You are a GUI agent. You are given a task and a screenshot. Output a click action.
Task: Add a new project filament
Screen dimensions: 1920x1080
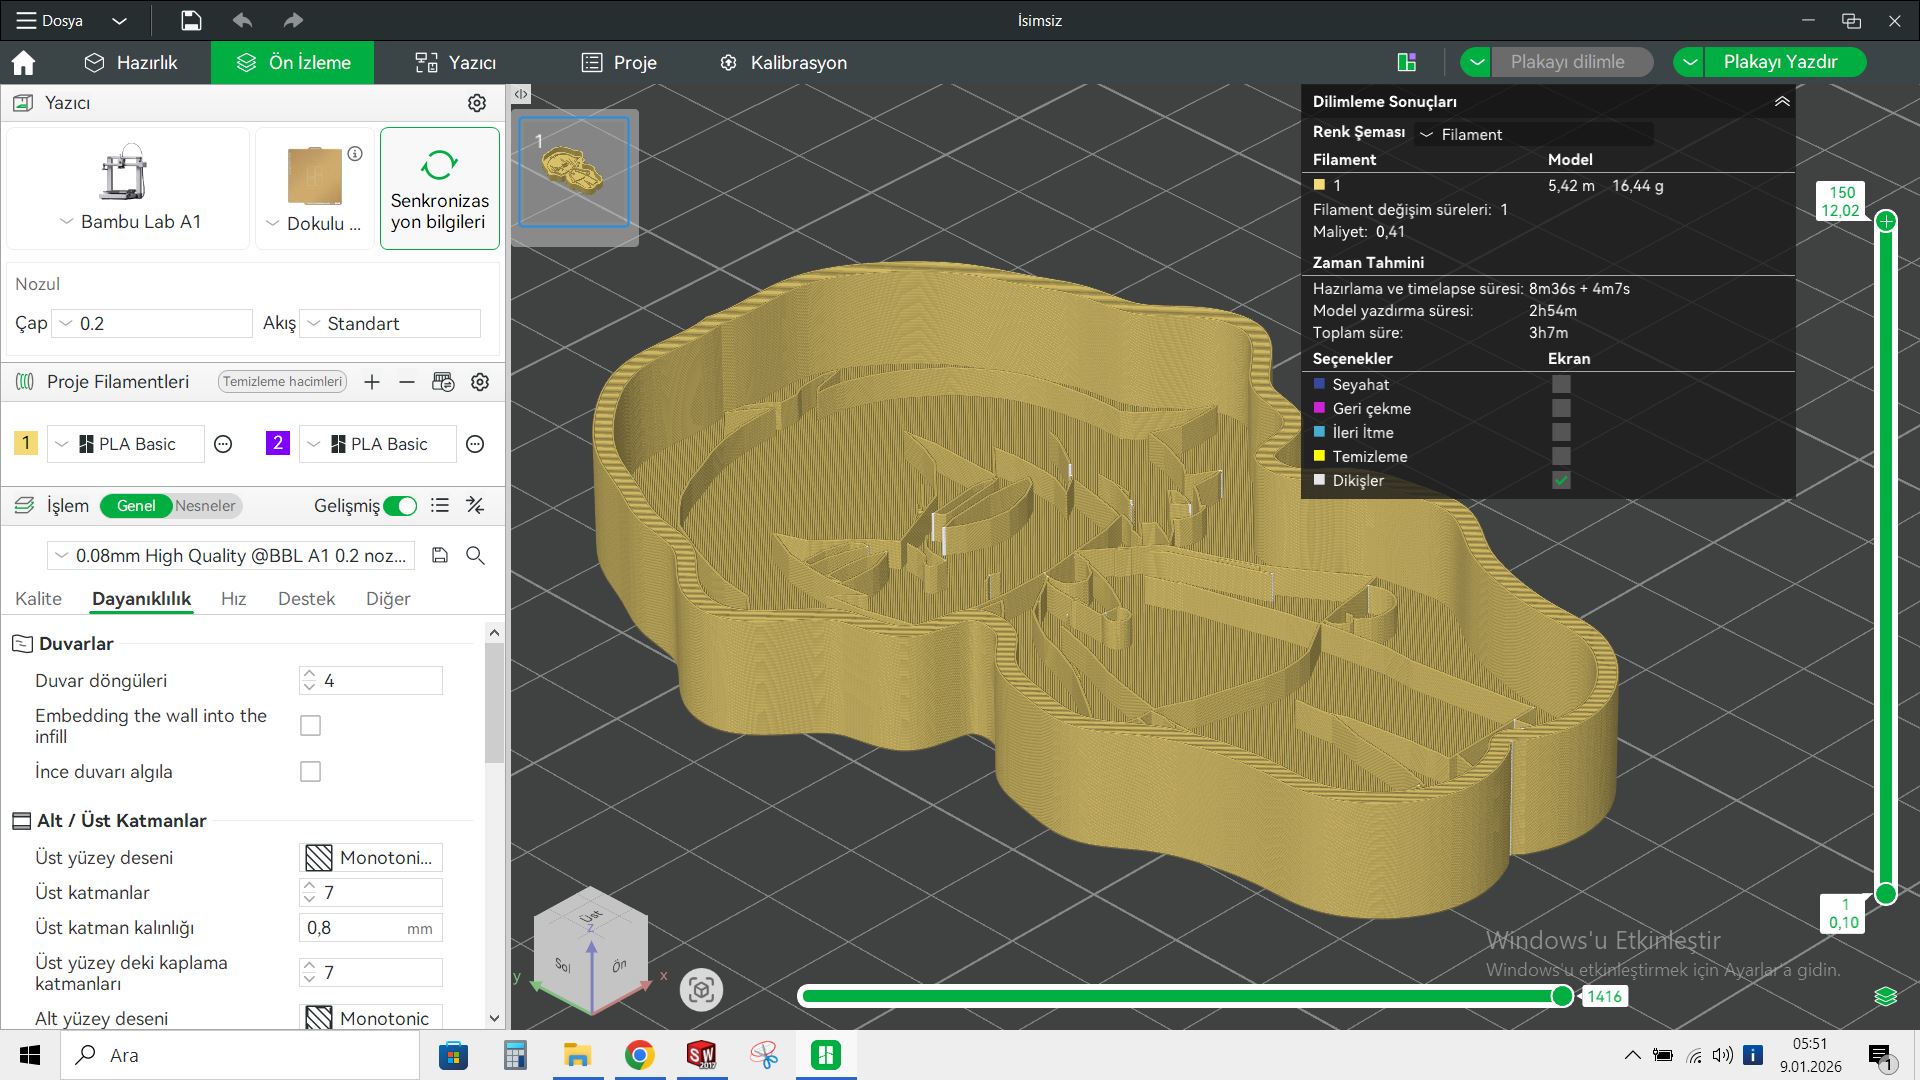(372, 382)
